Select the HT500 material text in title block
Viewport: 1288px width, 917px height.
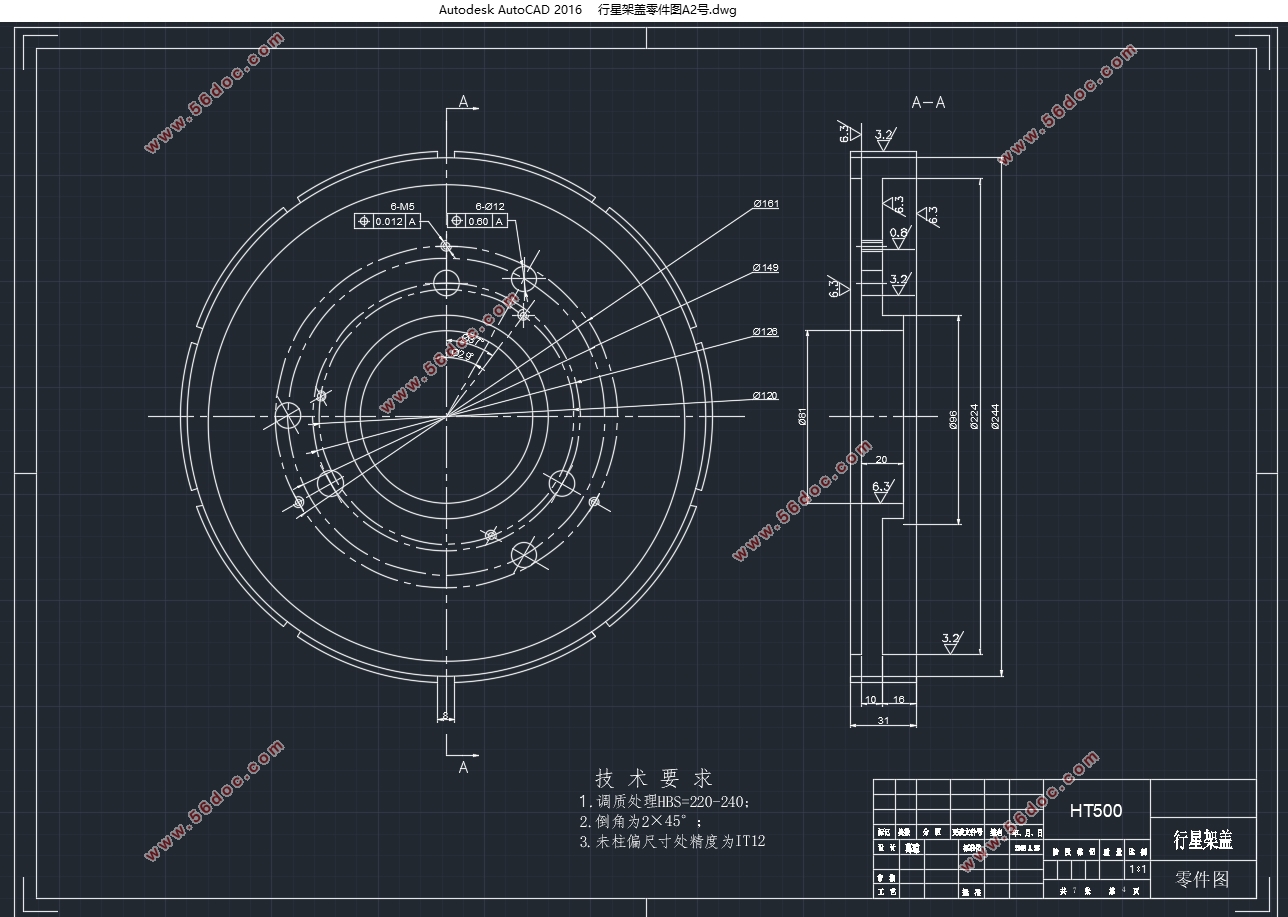[1096, 811]
